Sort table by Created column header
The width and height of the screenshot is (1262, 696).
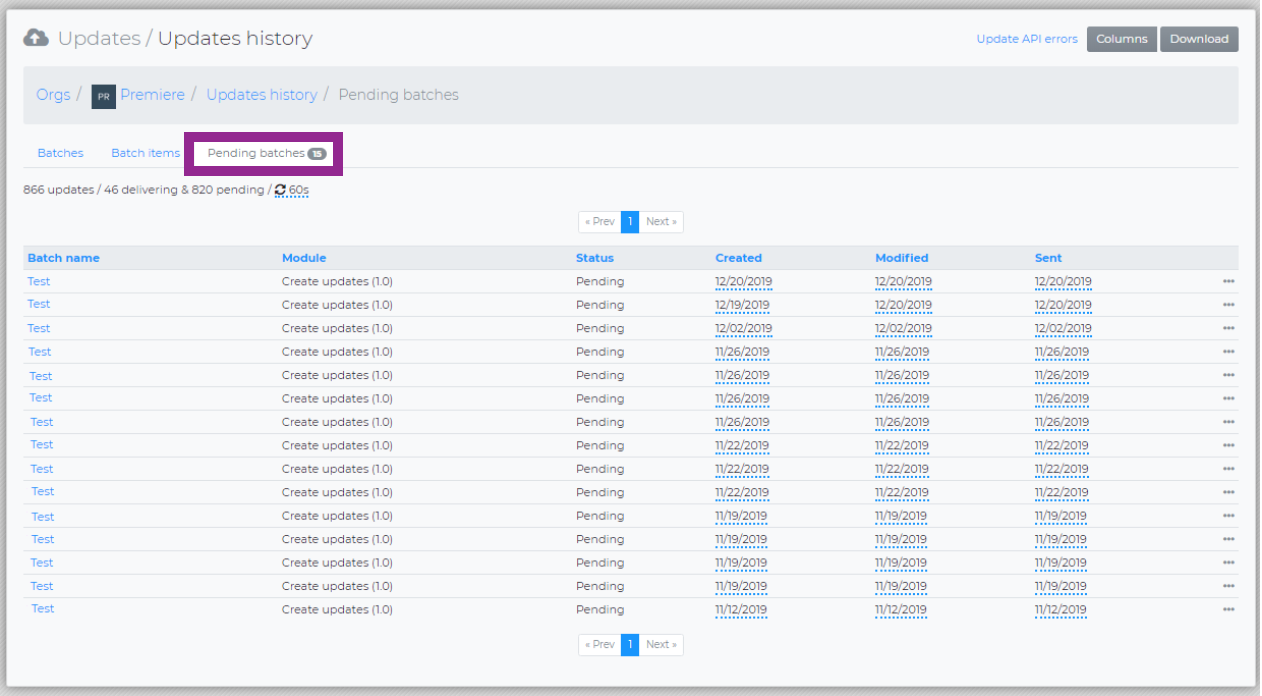point(738,258)
